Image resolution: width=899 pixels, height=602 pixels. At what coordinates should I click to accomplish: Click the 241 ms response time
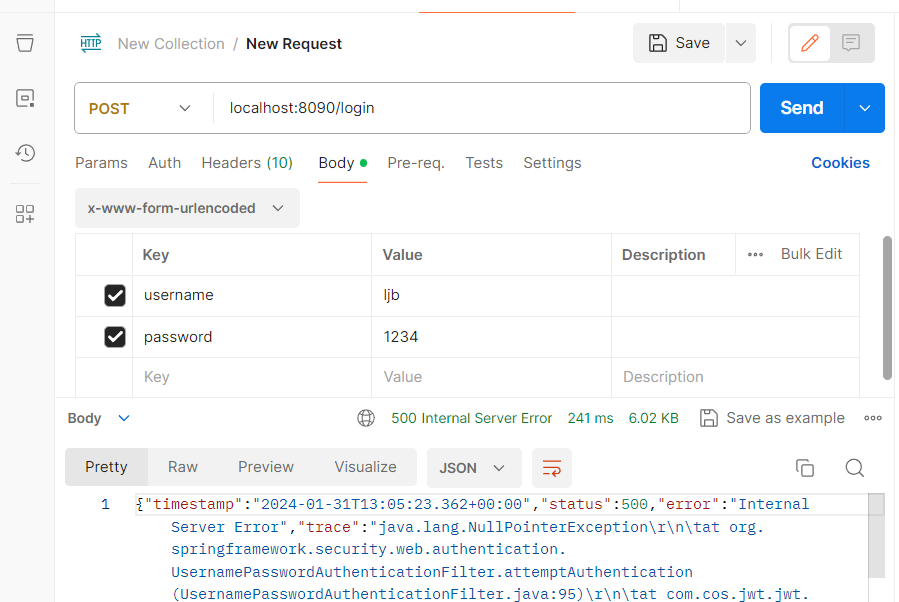click(x=590, y=418)
